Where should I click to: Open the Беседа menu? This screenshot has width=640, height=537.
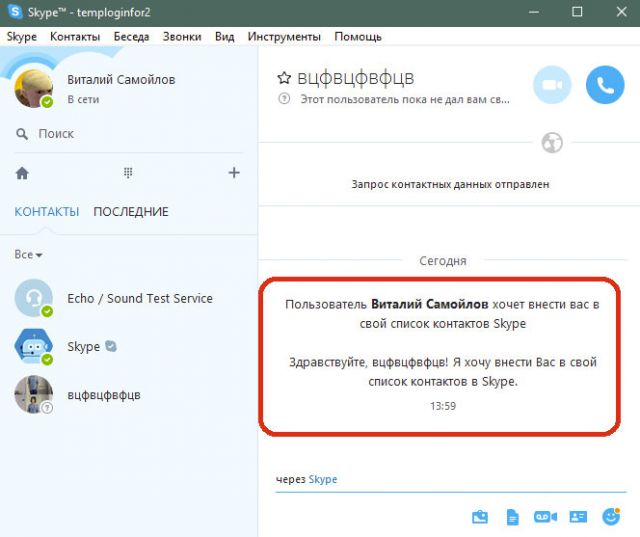tap(131, 37)
